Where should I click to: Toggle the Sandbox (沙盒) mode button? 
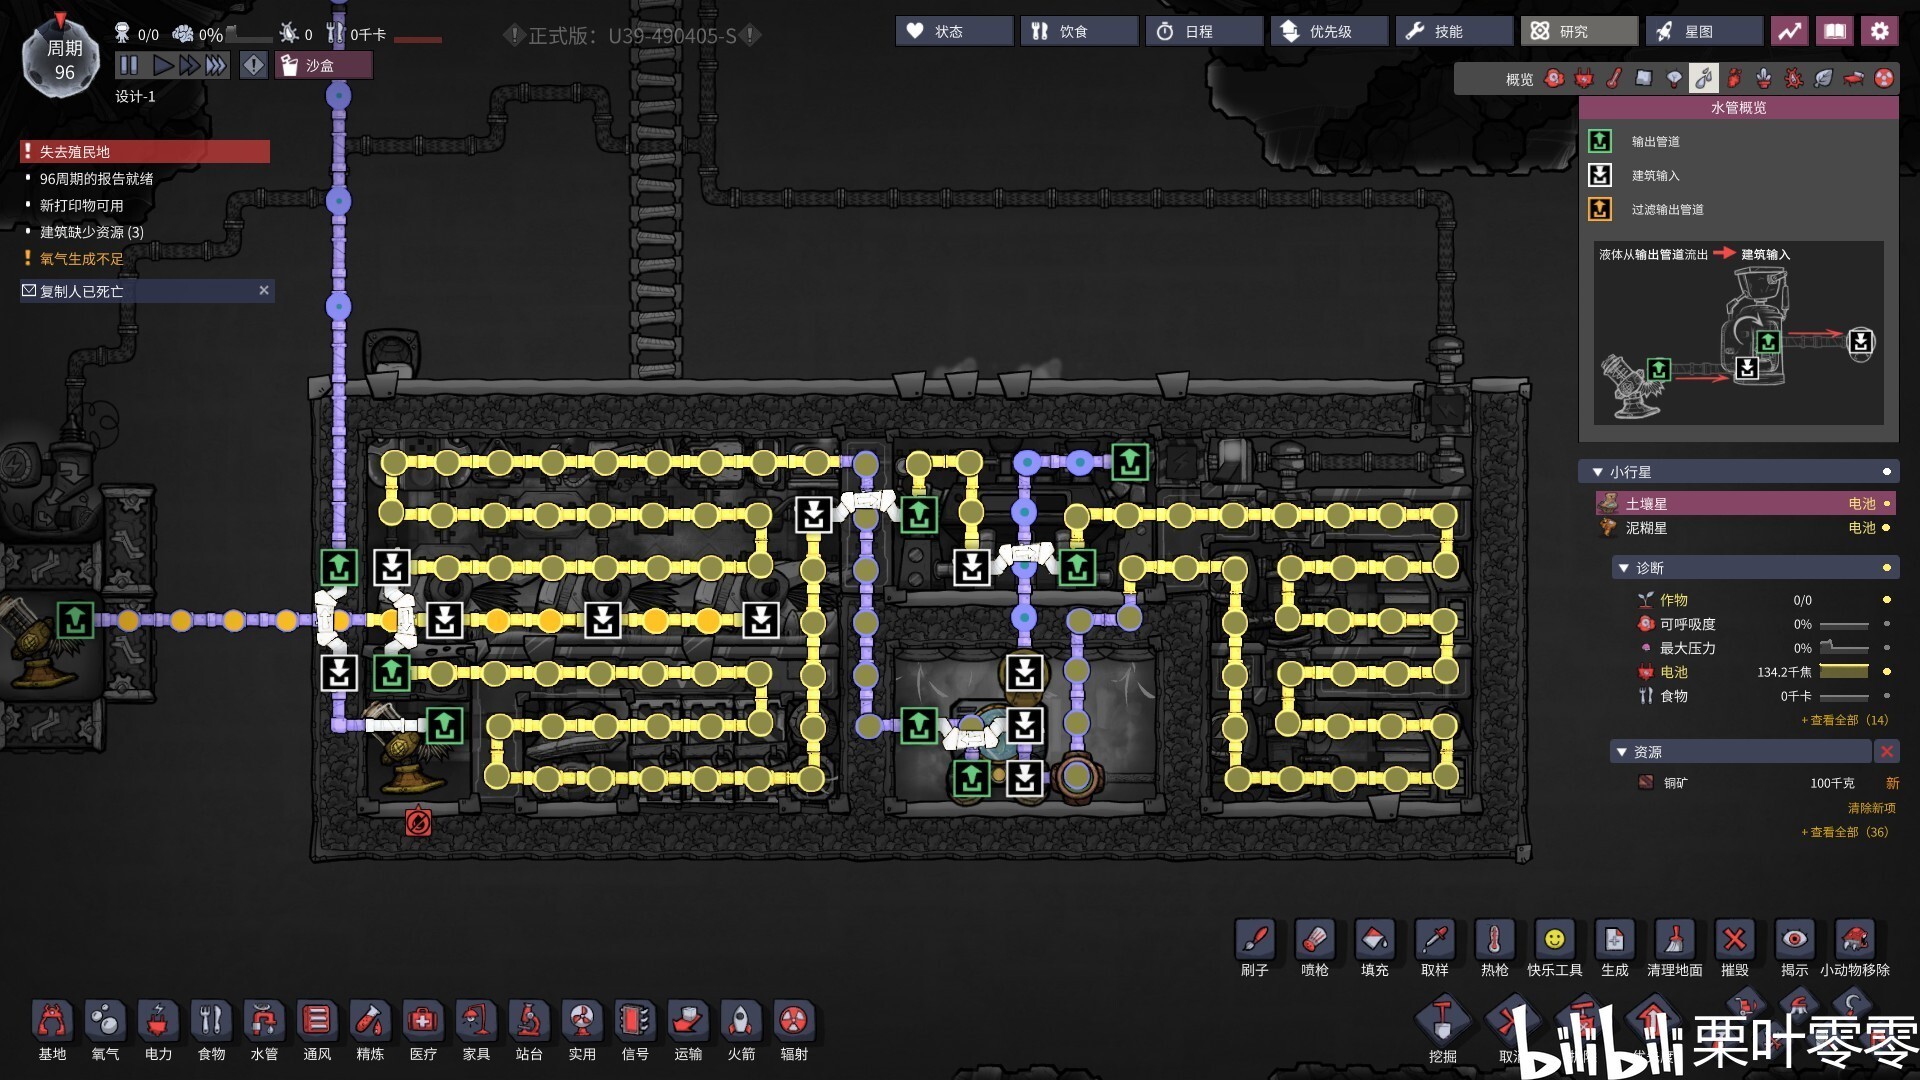click(x=323, y=65)
